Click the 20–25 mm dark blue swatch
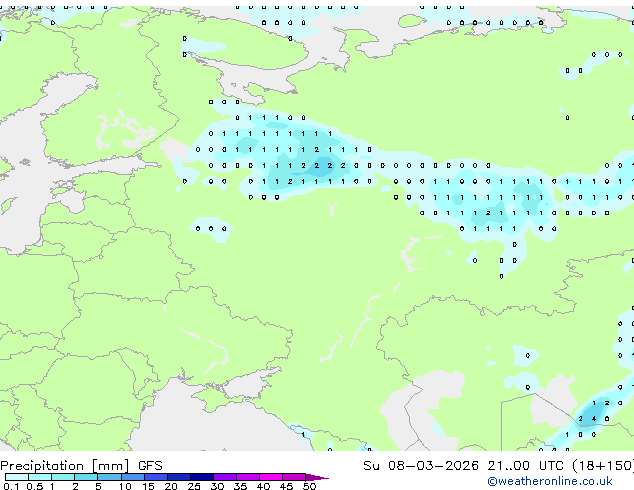634x490 pixels. 179,477
